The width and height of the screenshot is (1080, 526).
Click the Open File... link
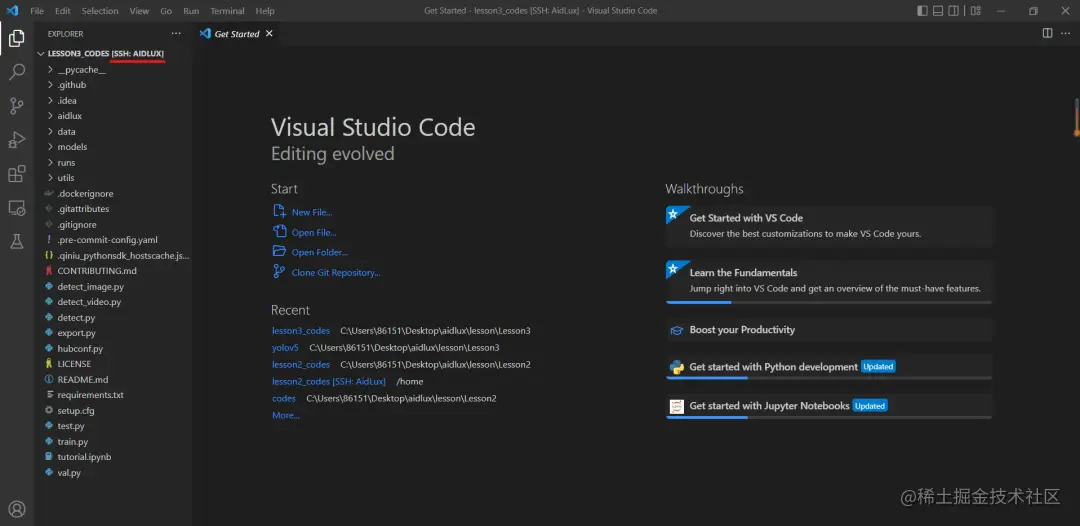pos(314,233)
